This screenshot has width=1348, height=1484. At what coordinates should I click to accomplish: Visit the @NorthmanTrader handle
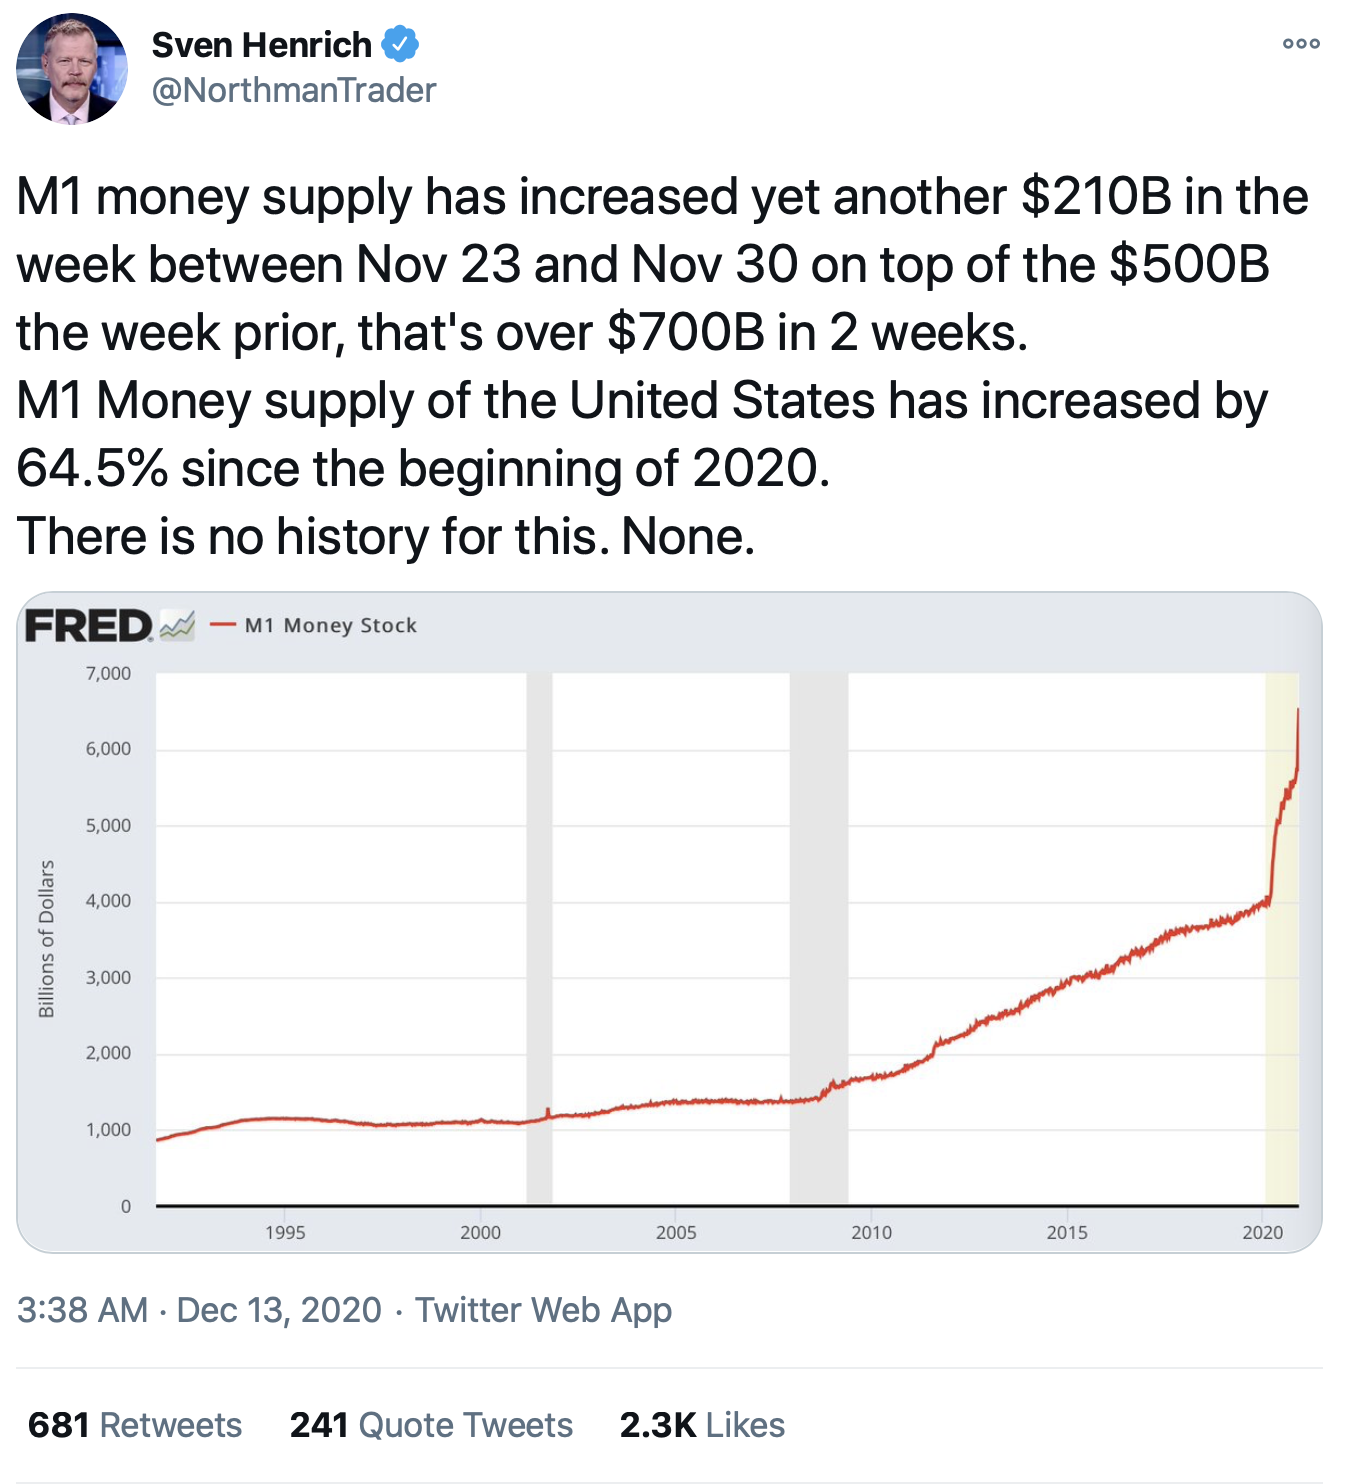pyautogui.click(x=294, y=90)
